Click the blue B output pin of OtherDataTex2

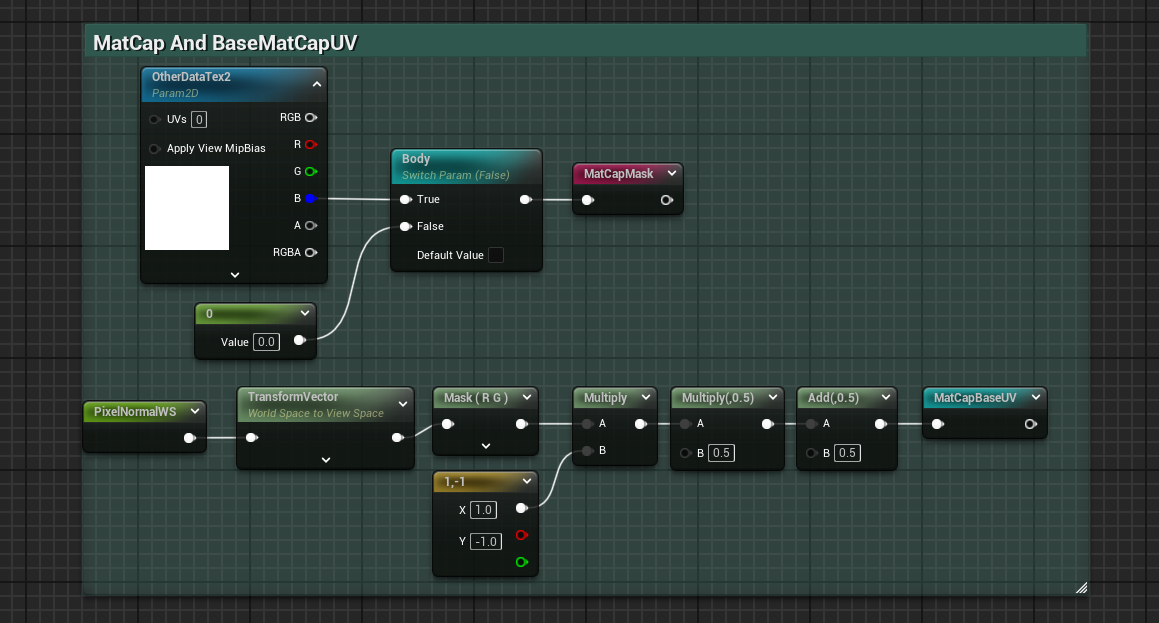point(311,199)
